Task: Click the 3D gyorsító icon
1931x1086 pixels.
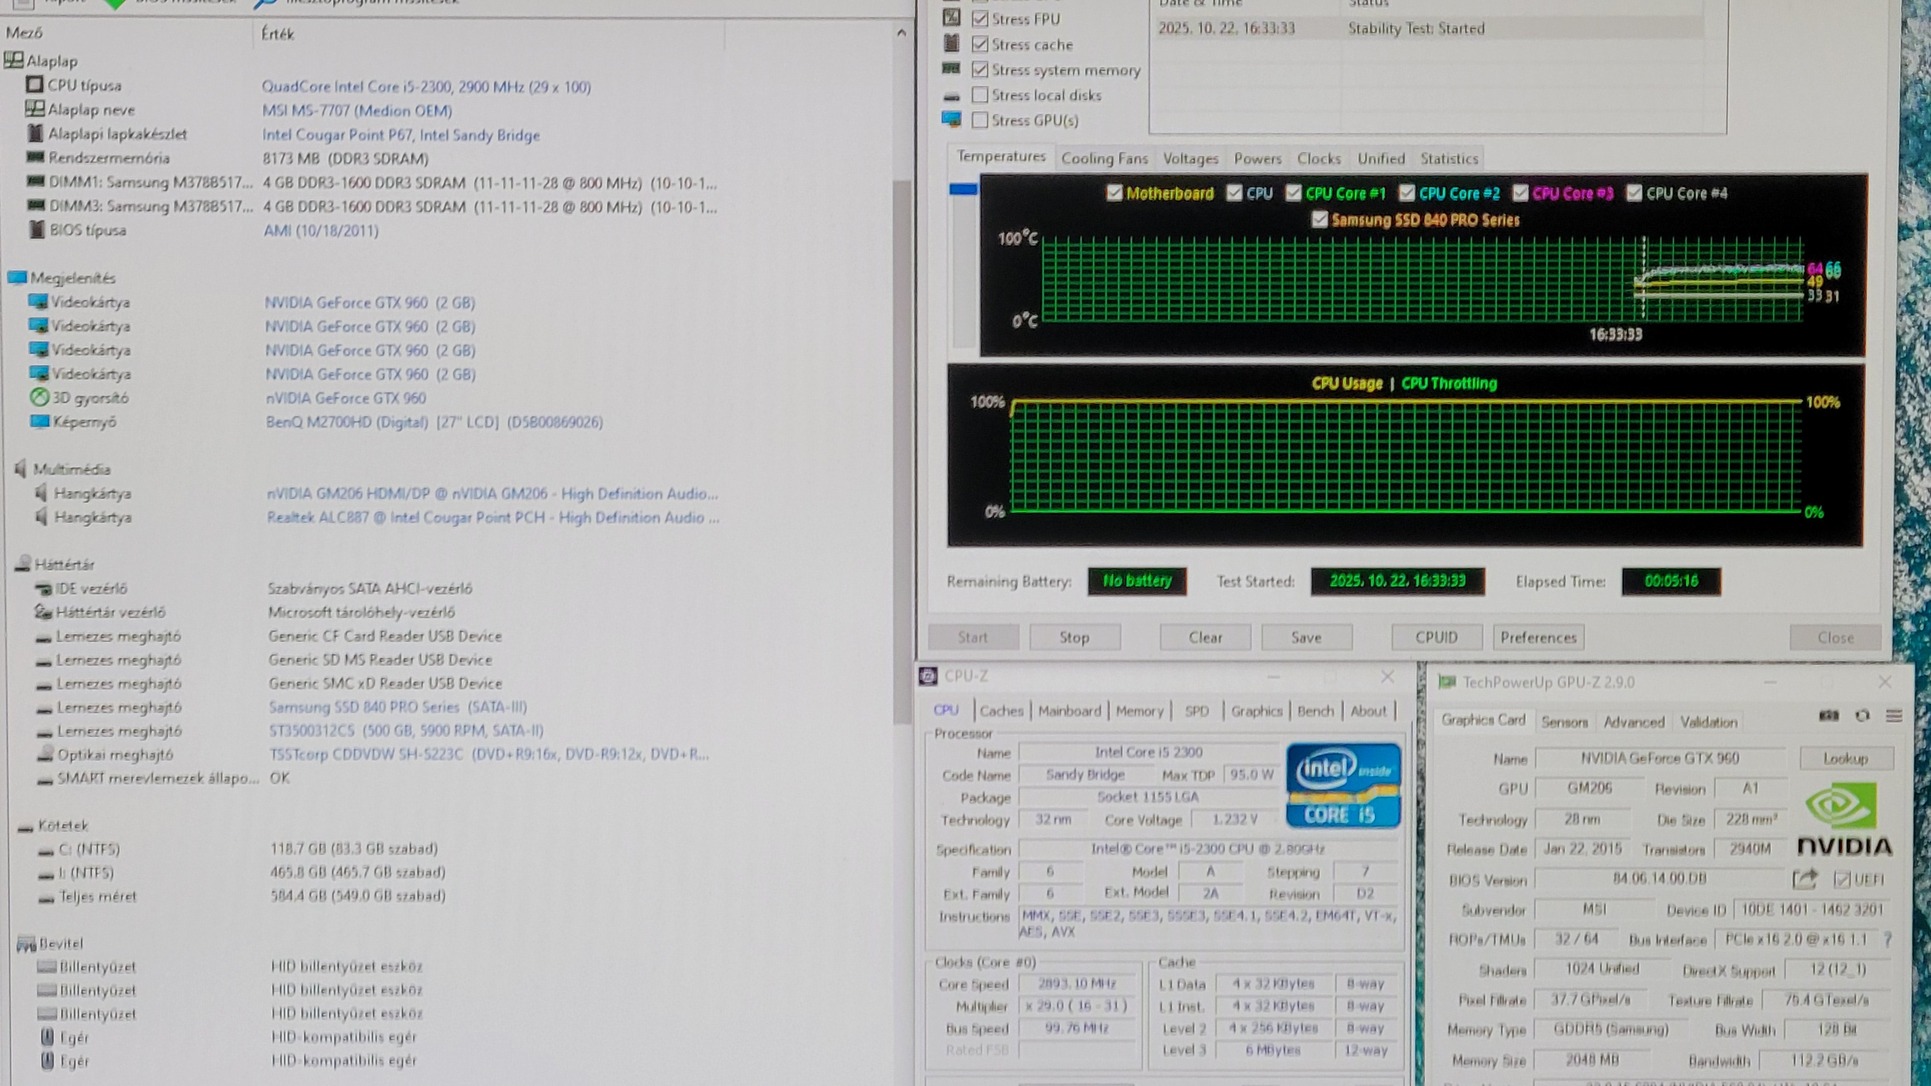Action: (x=39, y=398)
